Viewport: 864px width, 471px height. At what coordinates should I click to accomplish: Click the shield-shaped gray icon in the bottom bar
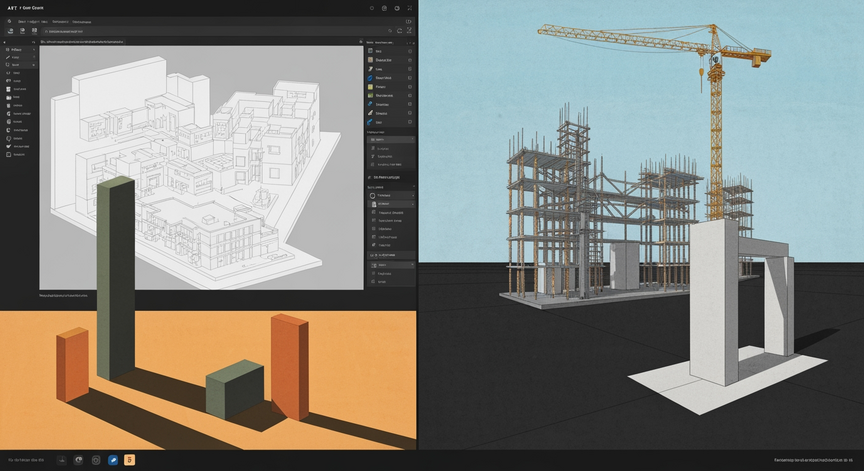pyautogui.click(x=96, y=460)
